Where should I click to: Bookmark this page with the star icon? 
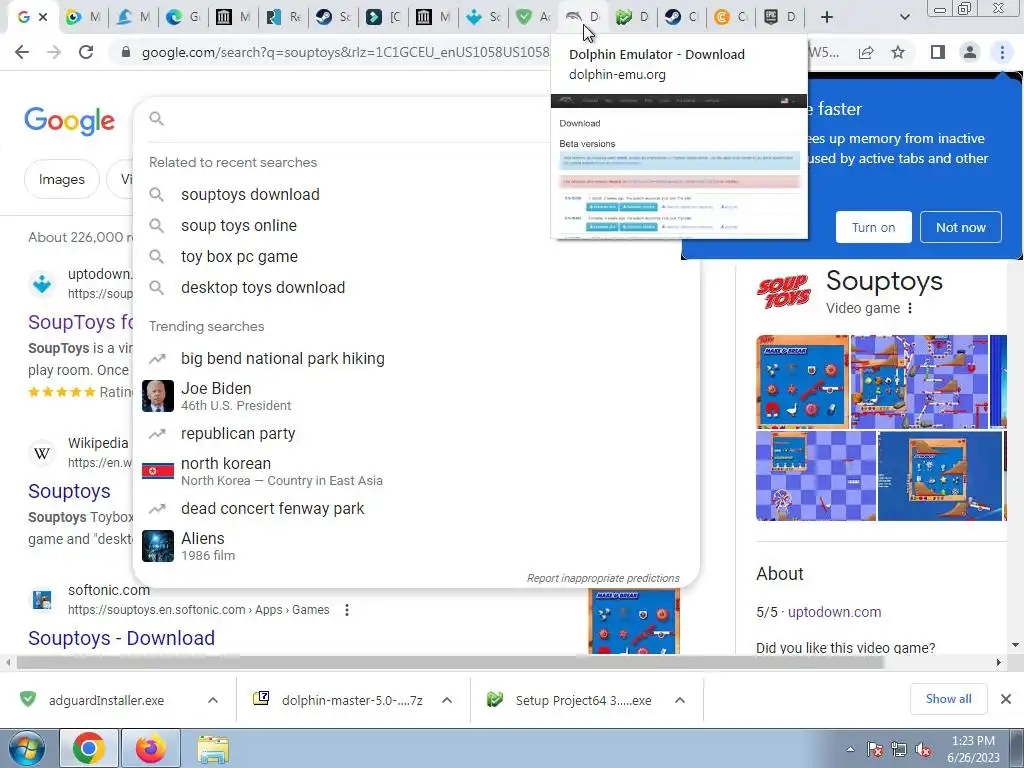click(898, 52)
